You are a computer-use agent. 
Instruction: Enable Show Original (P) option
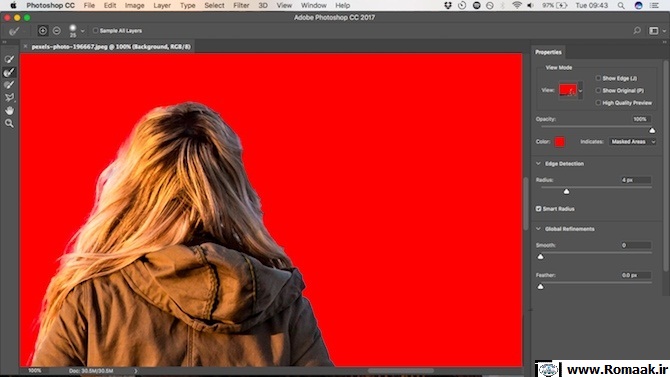coord(598,91)
